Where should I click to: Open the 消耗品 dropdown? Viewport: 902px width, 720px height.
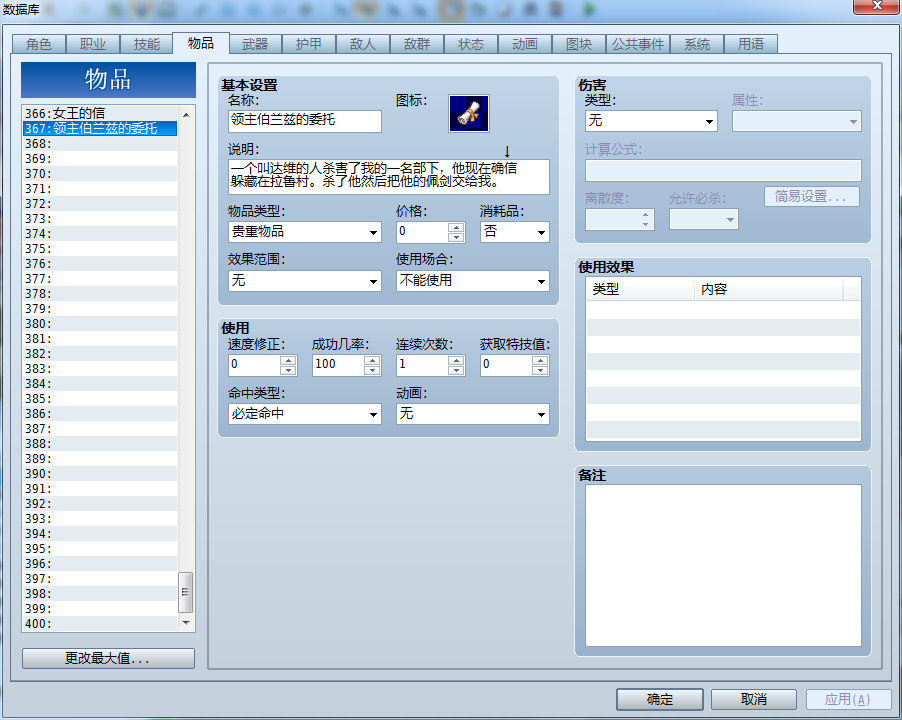click(x=514, y=232)
